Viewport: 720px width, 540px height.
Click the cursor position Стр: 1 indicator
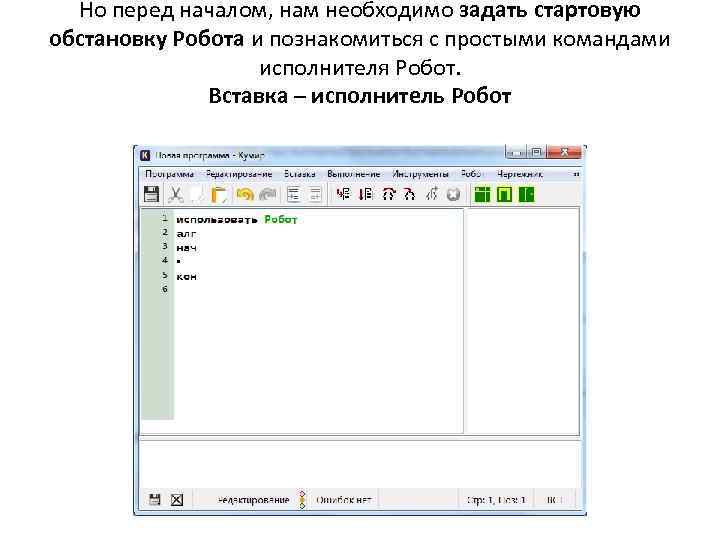tap(496, 500)
